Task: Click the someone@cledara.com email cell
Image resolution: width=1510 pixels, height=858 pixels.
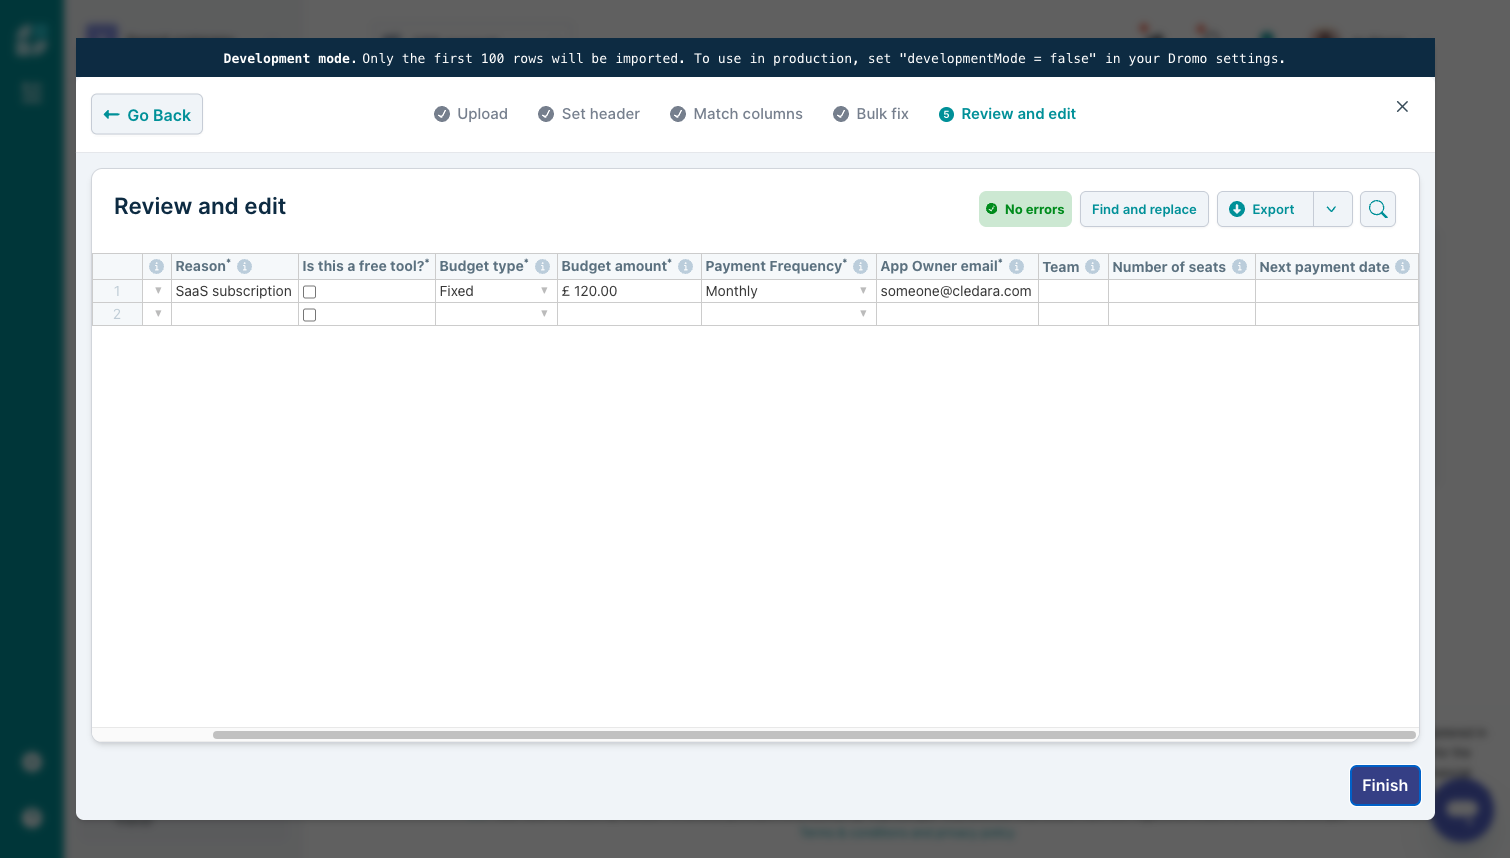Action: (956, 291)
